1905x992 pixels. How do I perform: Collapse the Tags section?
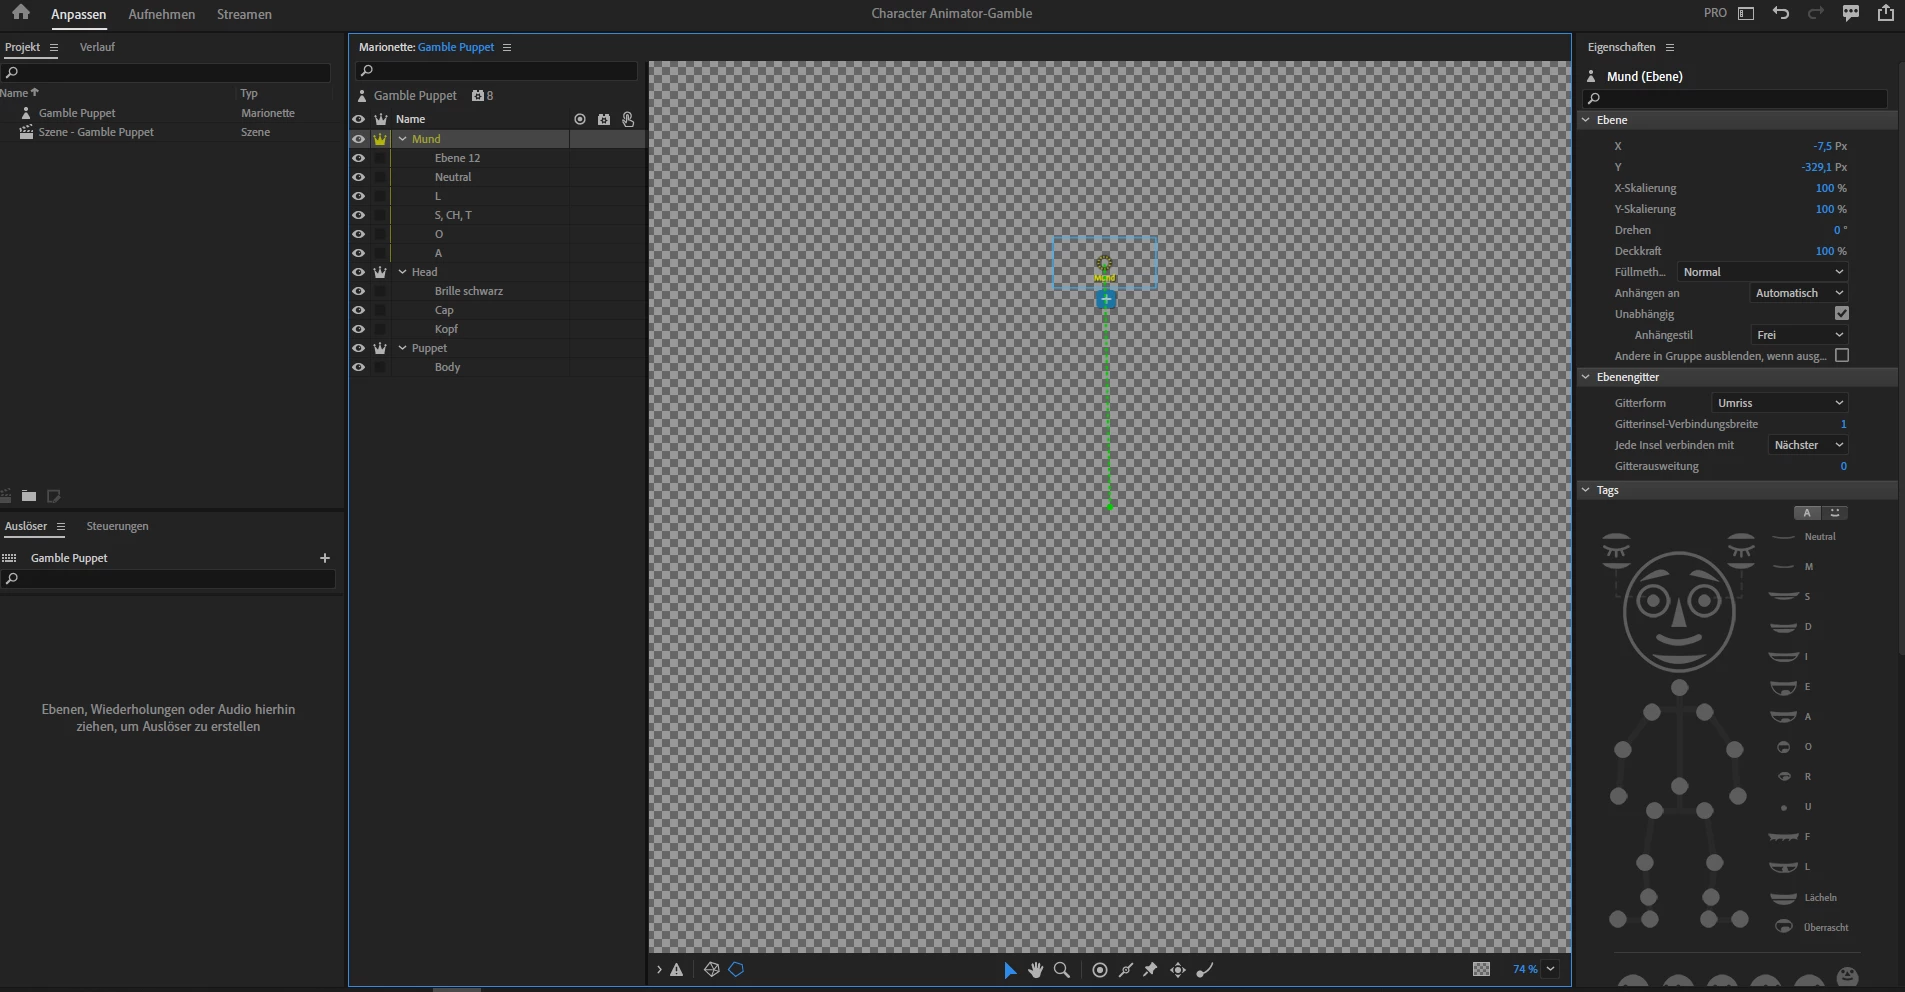click(x=1586, y=490)
